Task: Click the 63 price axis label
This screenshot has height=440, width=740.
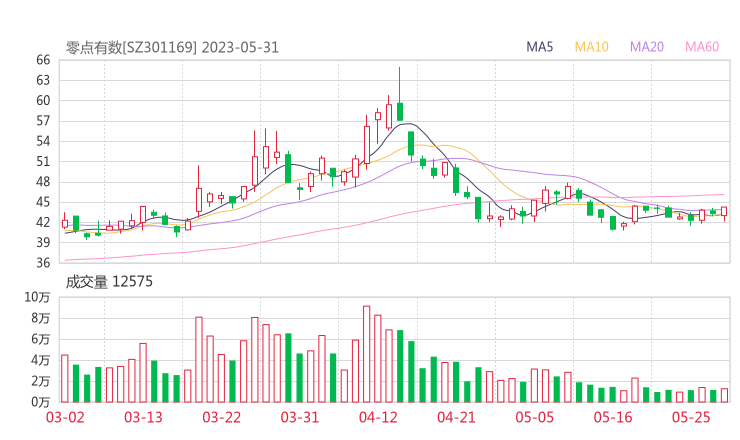Action: [43, 80]
